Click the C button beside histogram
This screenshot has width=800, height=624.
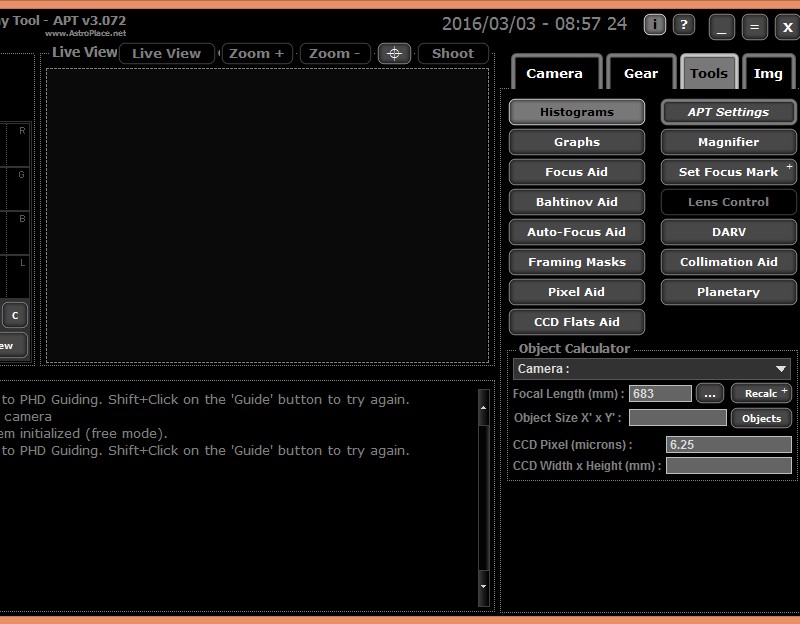pyautogui.click(x=15, y=315)
